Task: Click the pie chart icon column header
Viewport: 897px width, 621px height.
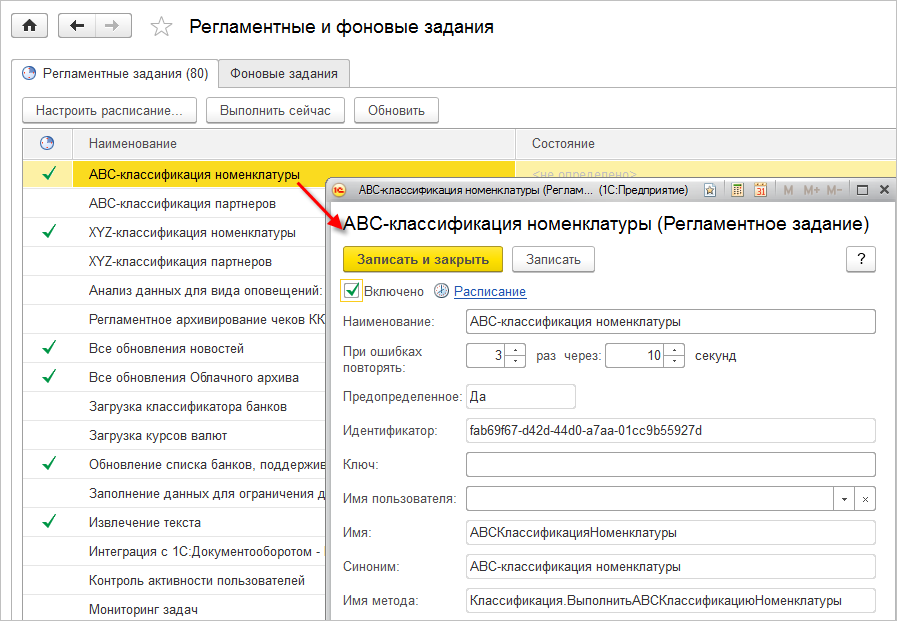Action: click(46, 143)
